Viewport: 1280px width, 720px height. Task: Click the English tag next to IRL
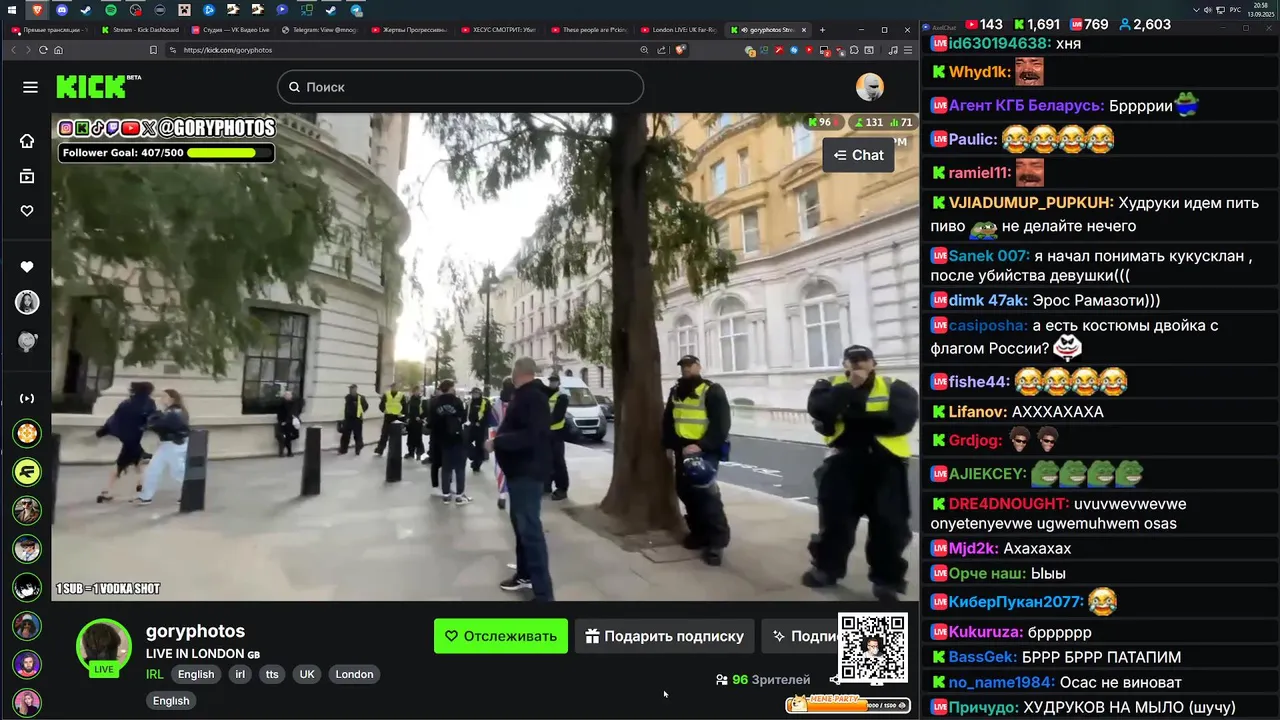click(196, 674)
